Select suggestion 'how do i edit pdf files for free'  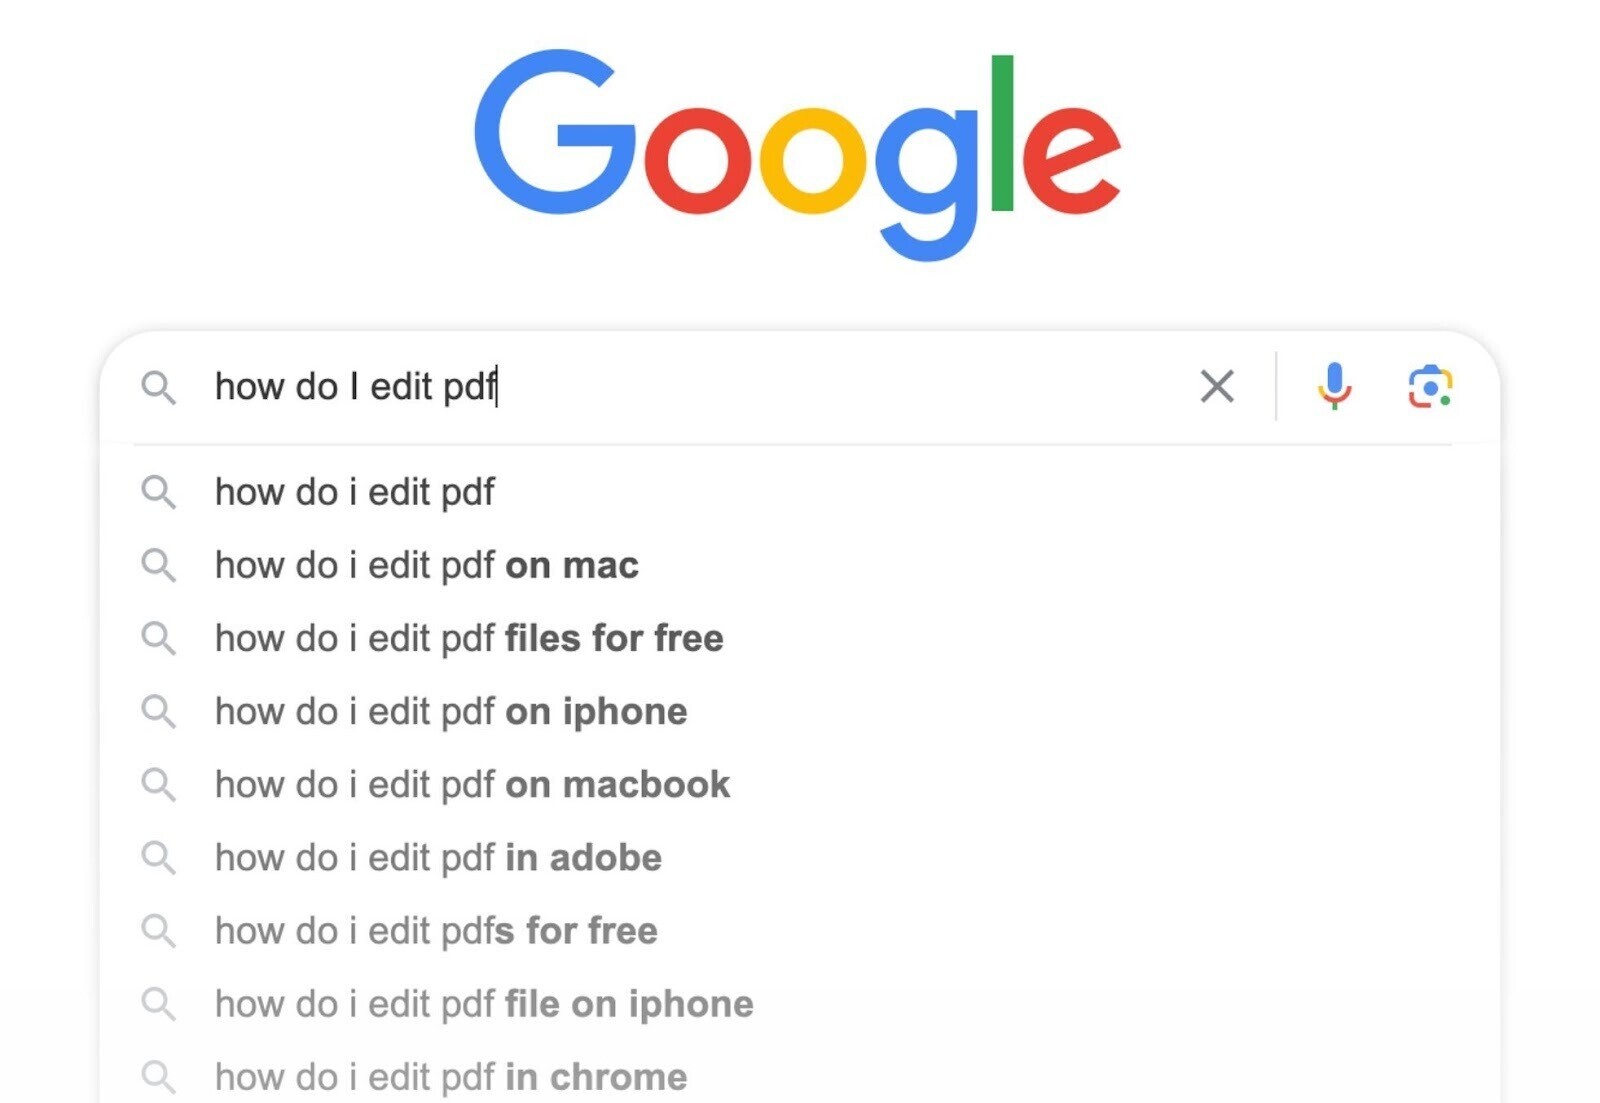coord(468,638)
